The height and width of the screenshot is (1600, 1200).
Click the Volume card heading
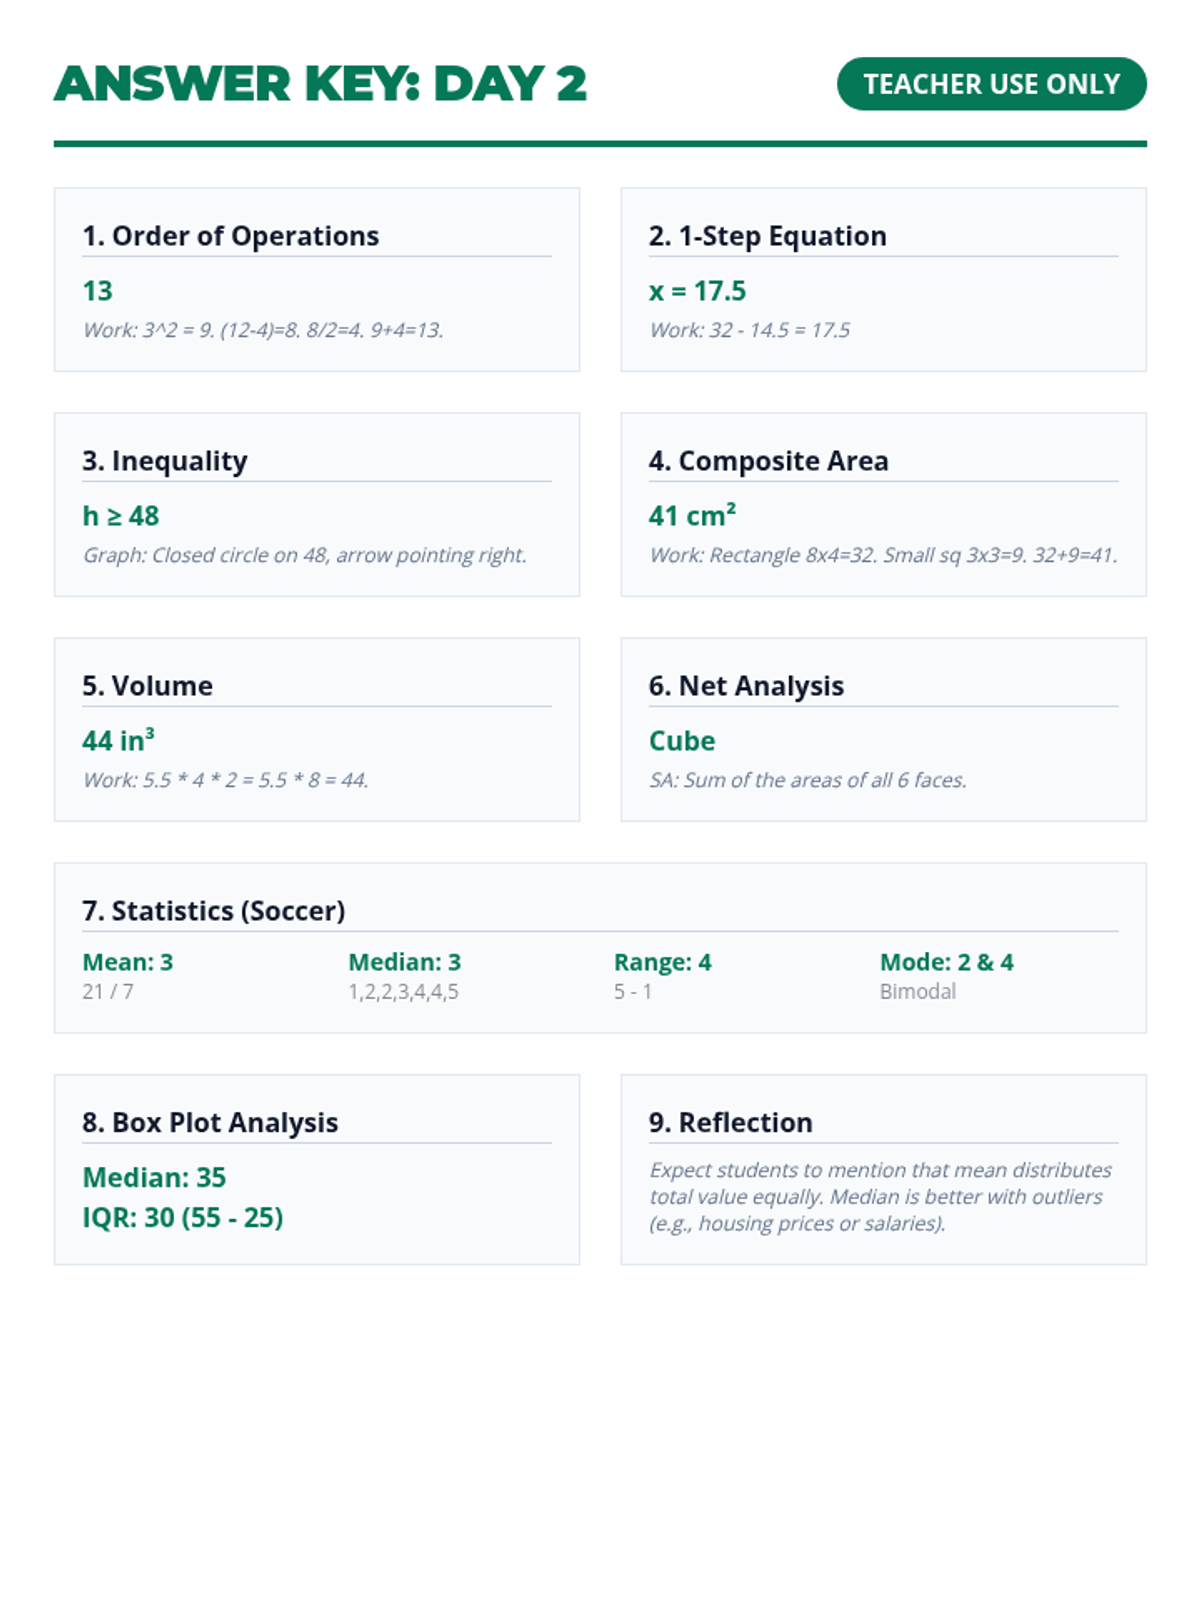[147, 686]
